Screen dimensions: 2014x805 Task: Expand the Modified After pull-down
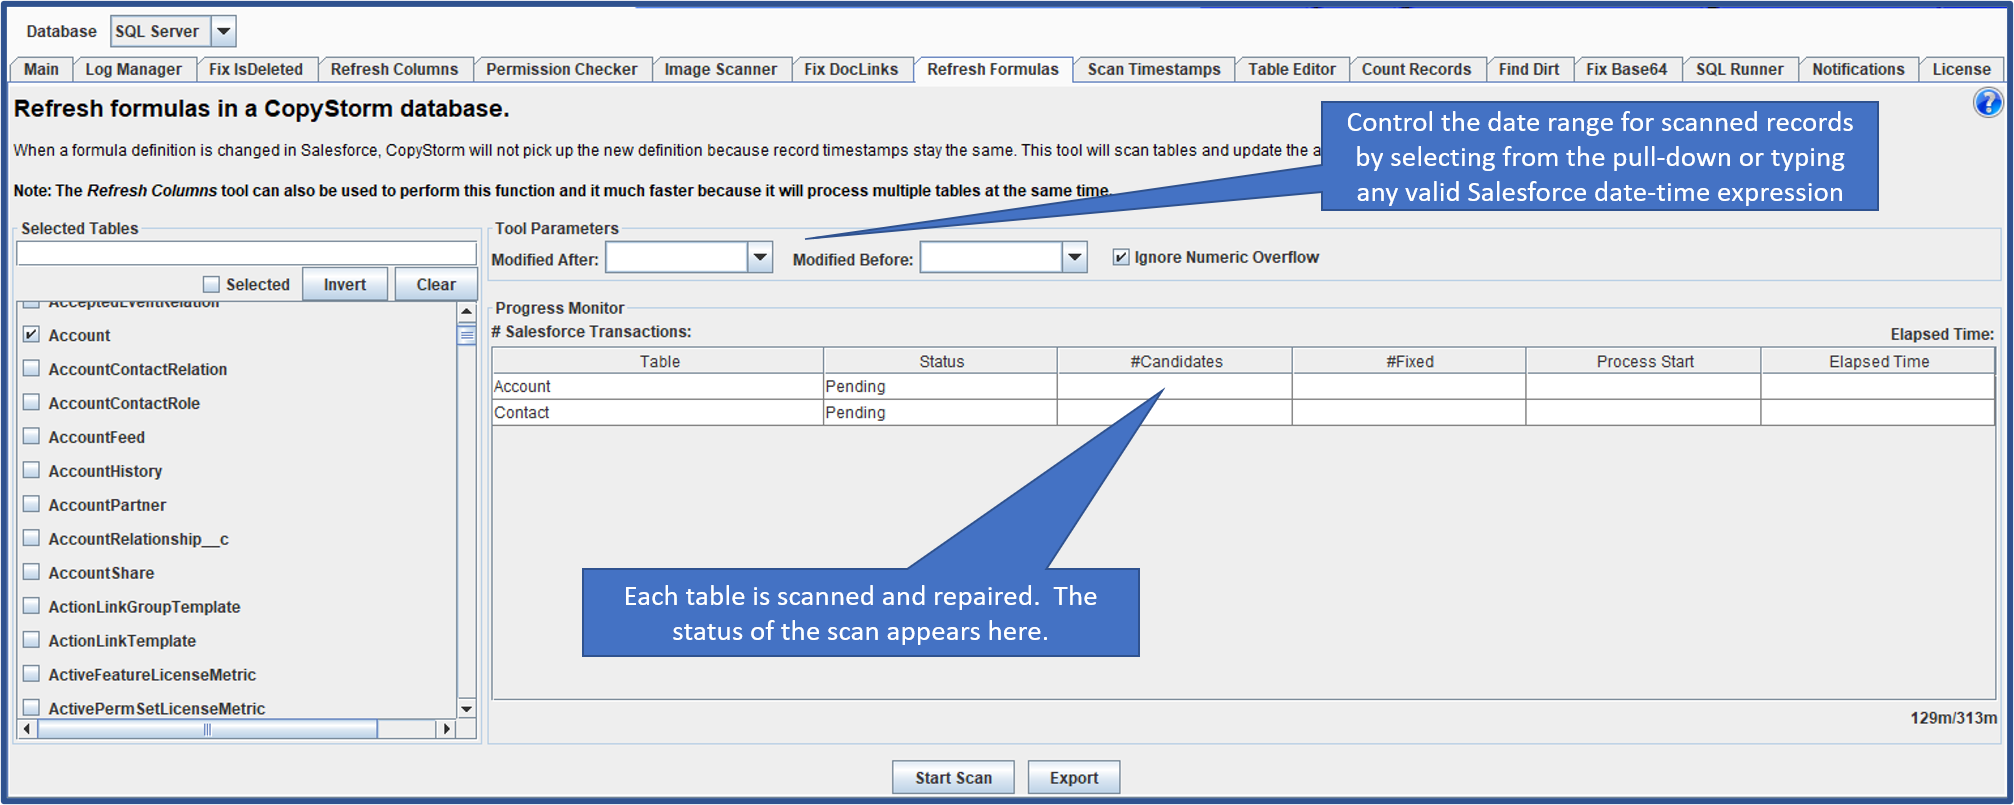tap(760, 258)
